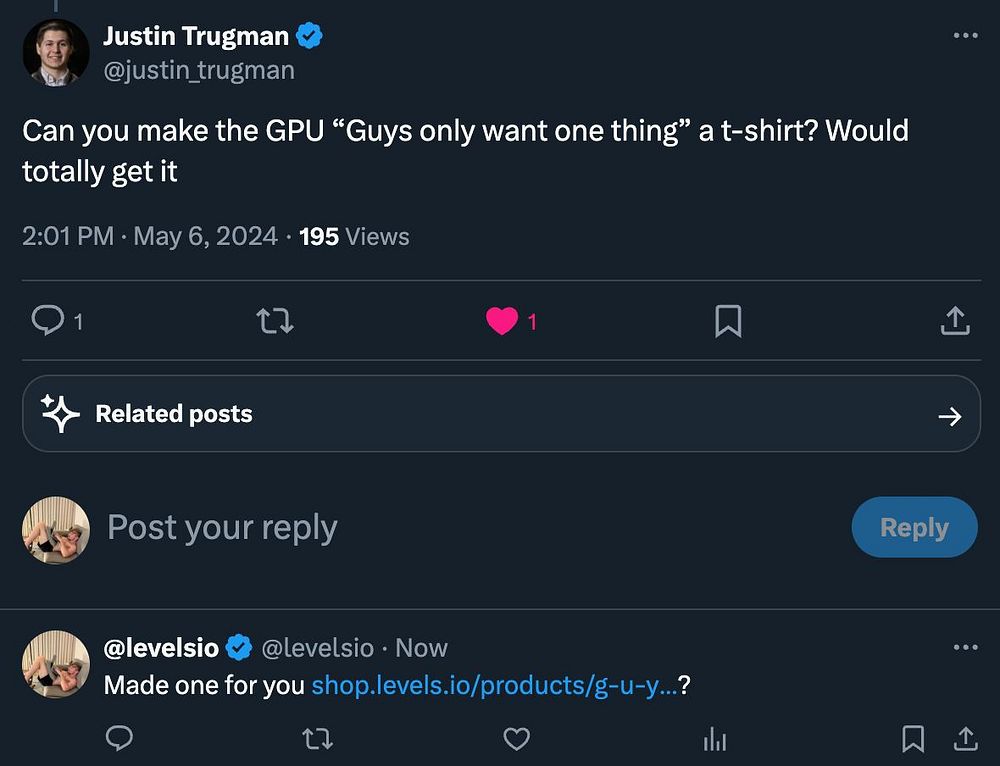Screen dimensions: 1000x766
Task: Open more options on Justin Trugman's post
Action: click(x=965, y=36)
